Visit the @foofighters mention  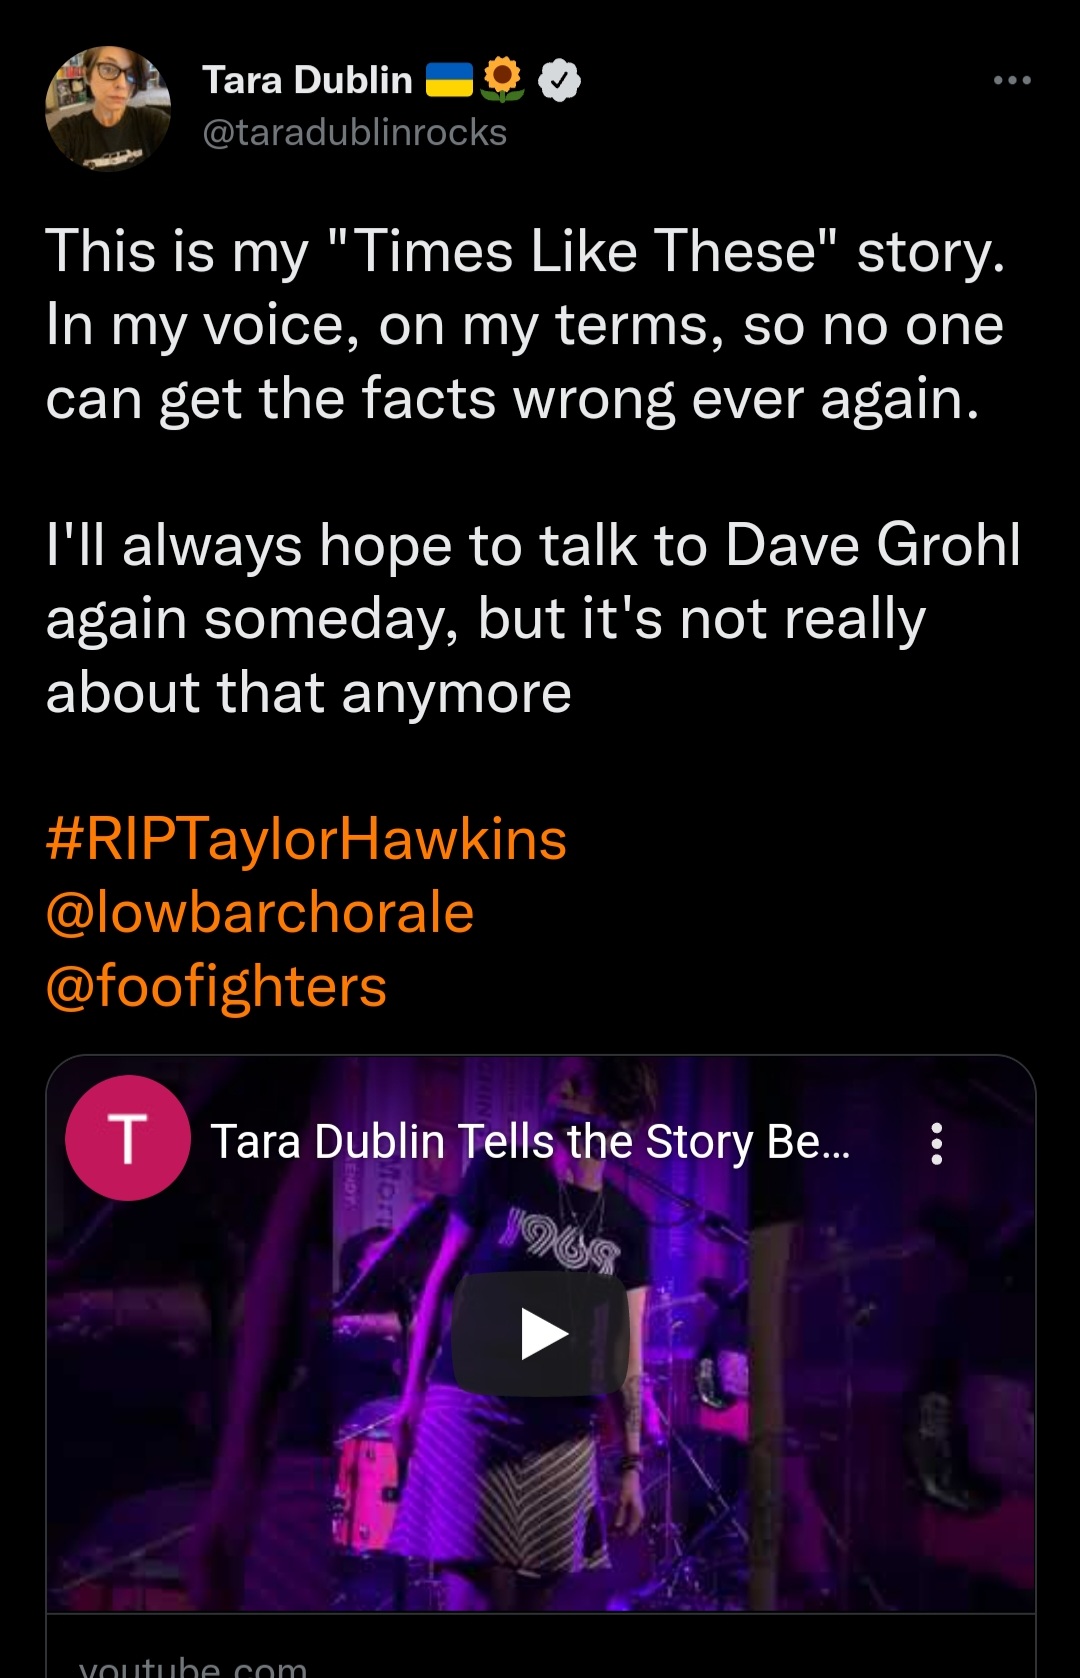[216, 986]
